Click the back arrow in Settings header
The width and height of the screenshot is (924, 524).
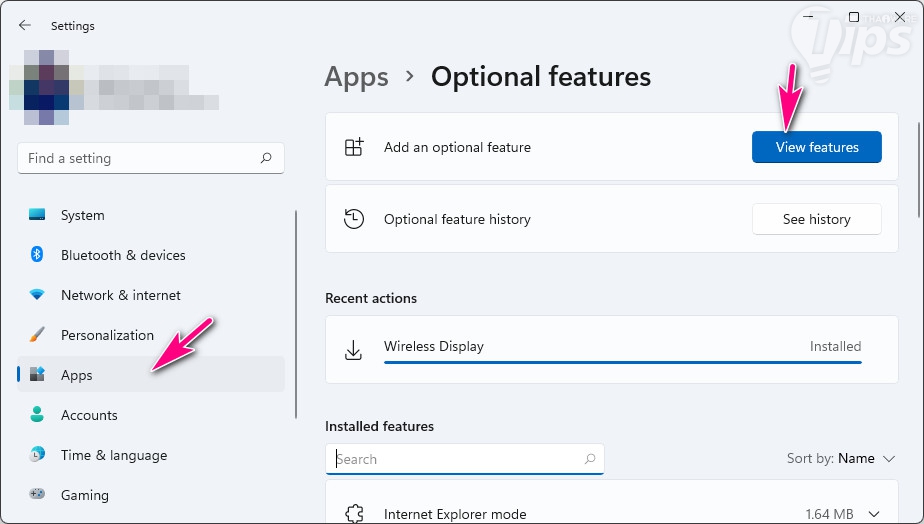pos(25,25)
